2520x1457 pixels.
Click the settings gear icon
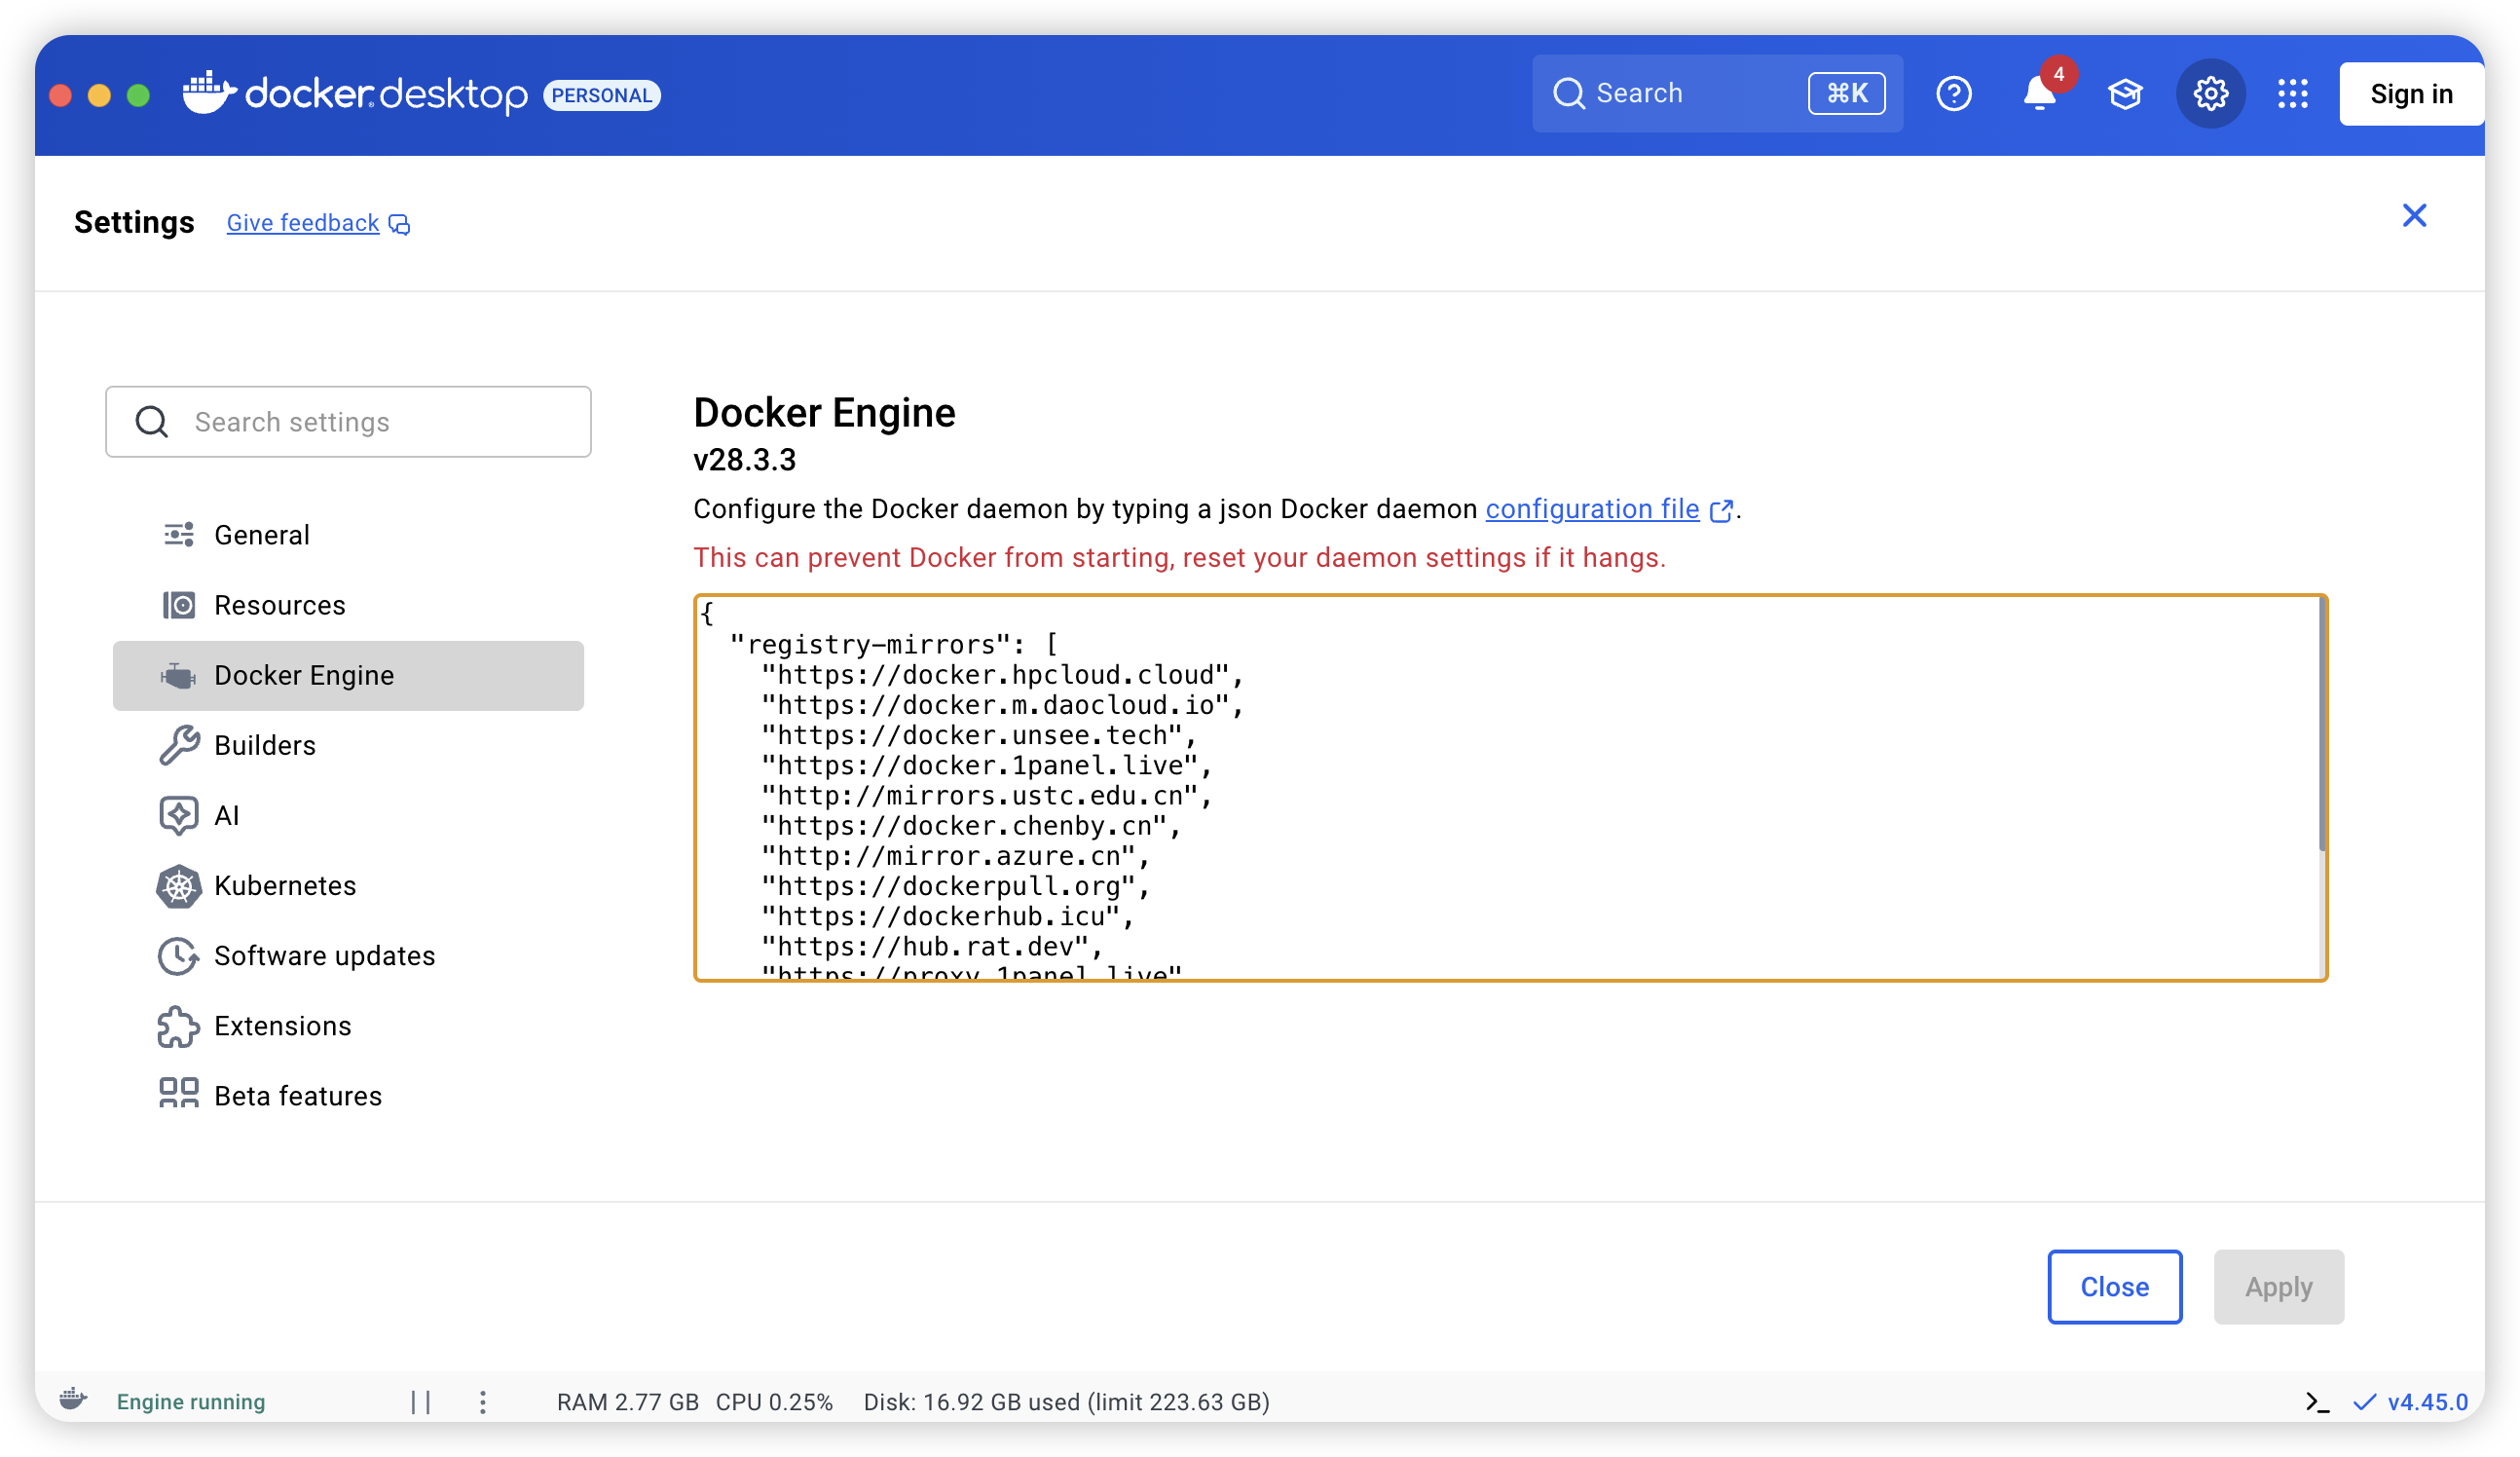click(x=2210, y=94)
